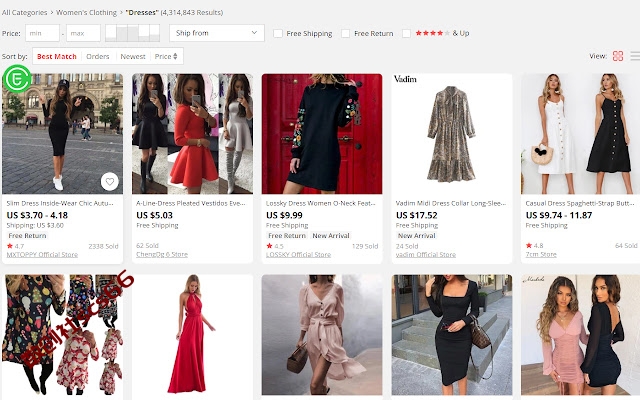Focus the max price field
This screenshot has width=640, height=400.
point(83,33)
